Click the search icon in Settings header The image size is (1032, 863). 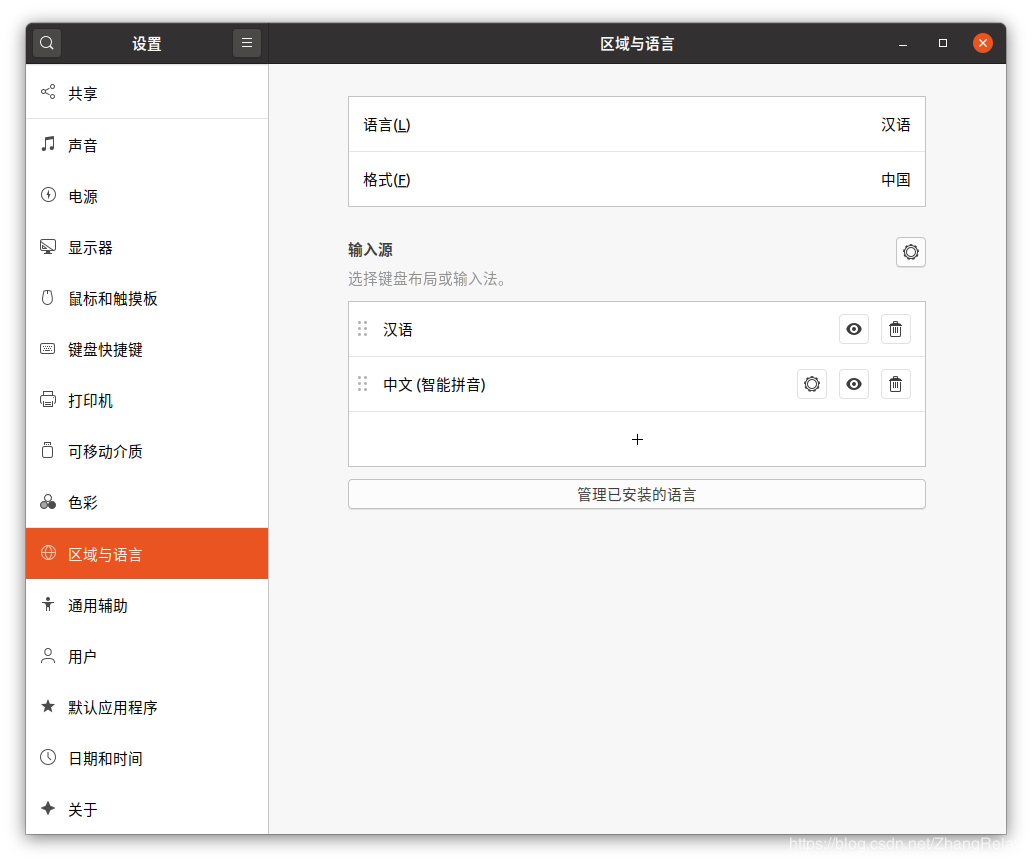[47, 43]
